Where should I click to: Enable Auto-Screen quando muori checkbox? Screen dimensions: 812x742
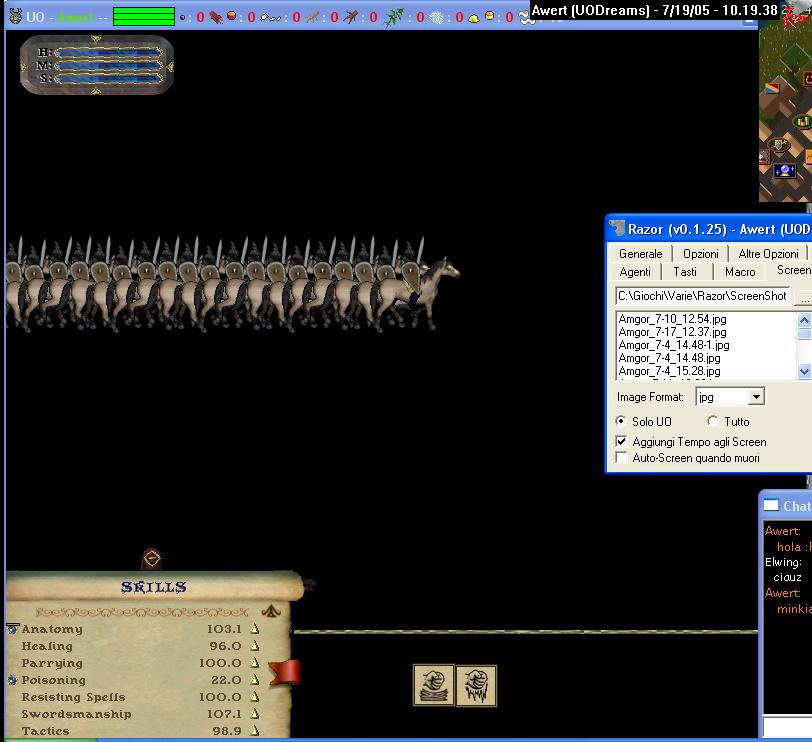click(x=621, y=457)
